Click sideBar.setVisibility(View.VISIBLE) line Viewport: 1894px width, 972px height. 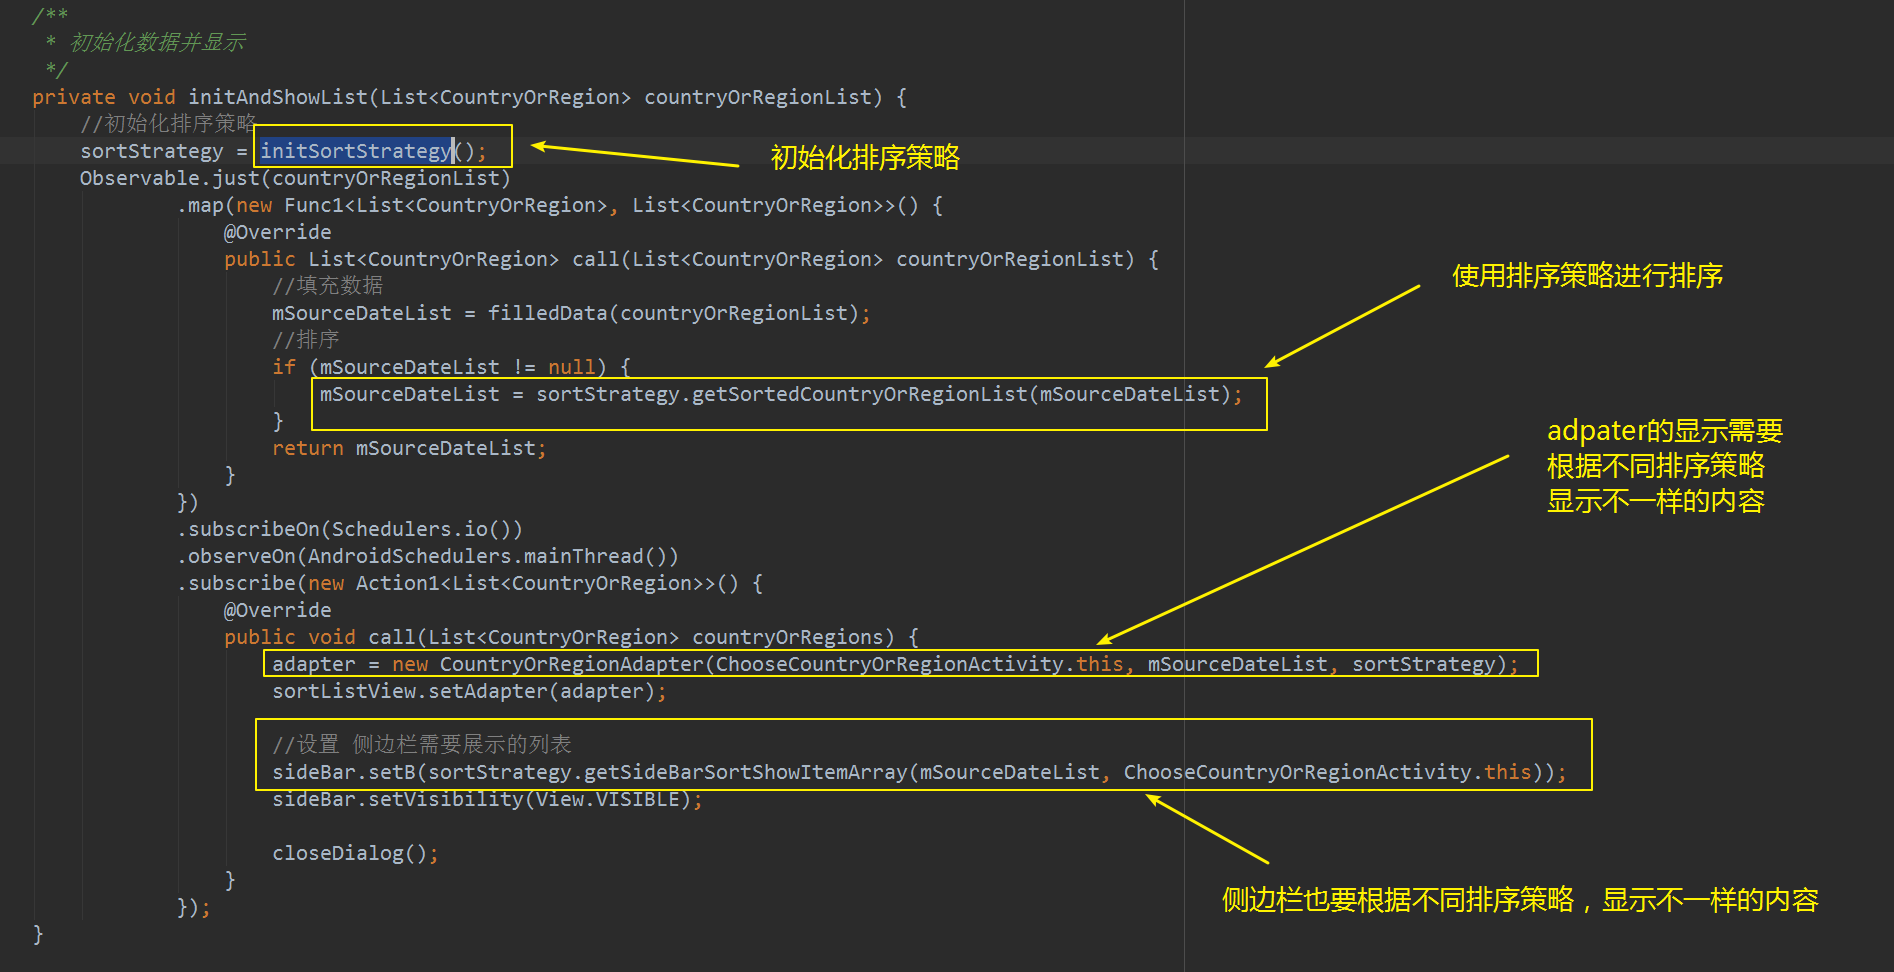(x=487, y=799)
